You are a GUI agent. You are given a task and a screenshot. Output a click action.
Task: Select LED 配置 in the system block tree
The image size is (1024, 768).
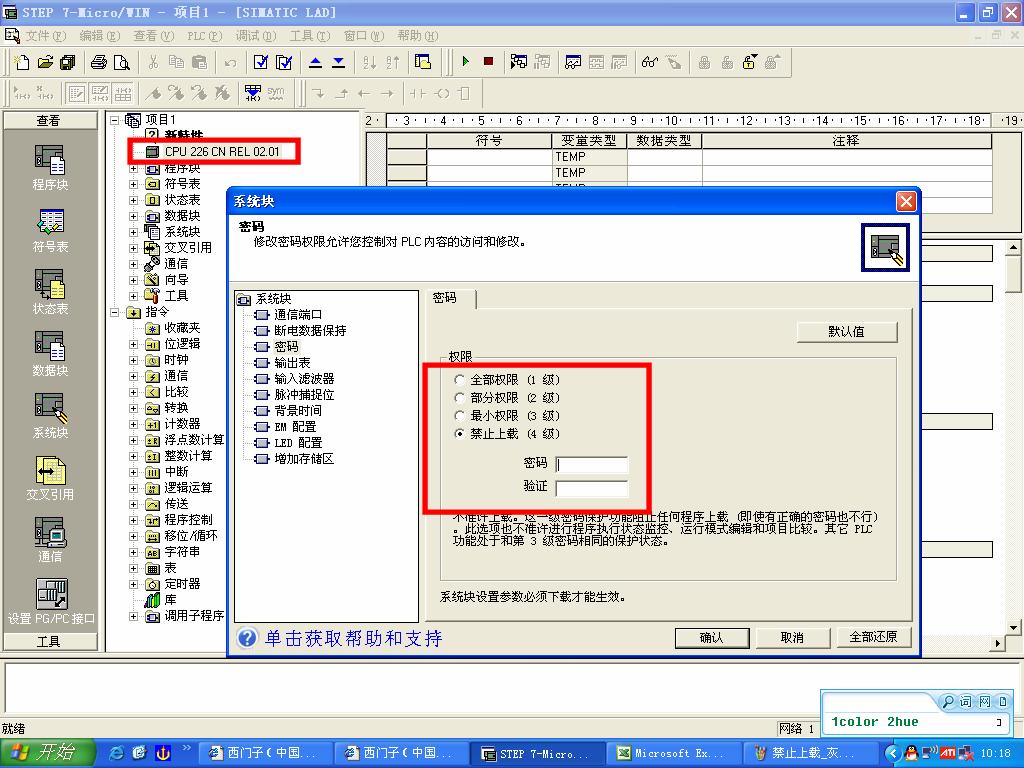[x=298, y=443]
